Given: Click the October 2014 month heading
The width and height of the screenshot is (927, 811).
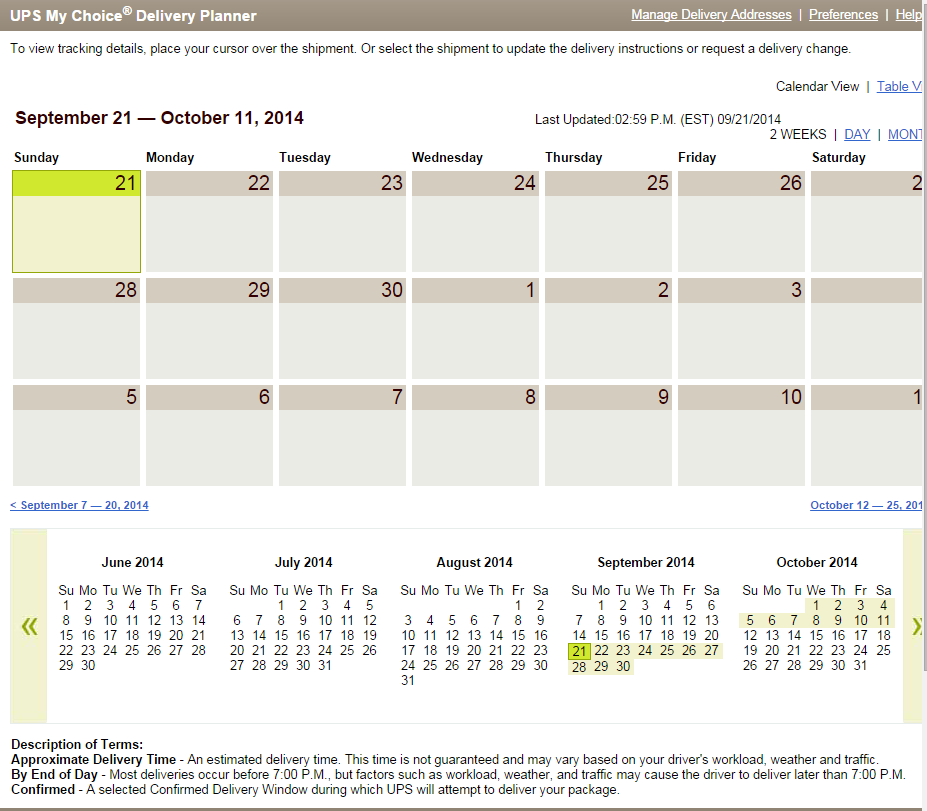Looking at the screenshot, I should point(816,562).
